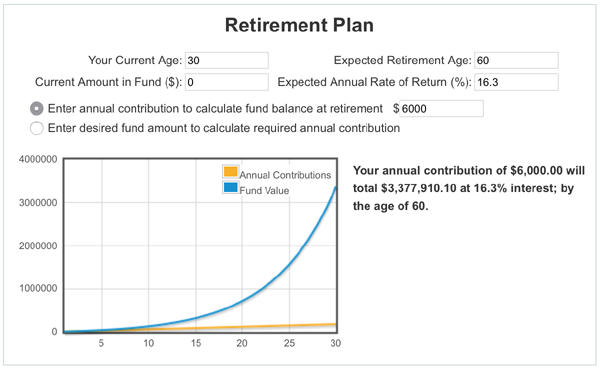Click the annual contribution dollar amount field
The image size is (600, 369).
click(442, 109)
